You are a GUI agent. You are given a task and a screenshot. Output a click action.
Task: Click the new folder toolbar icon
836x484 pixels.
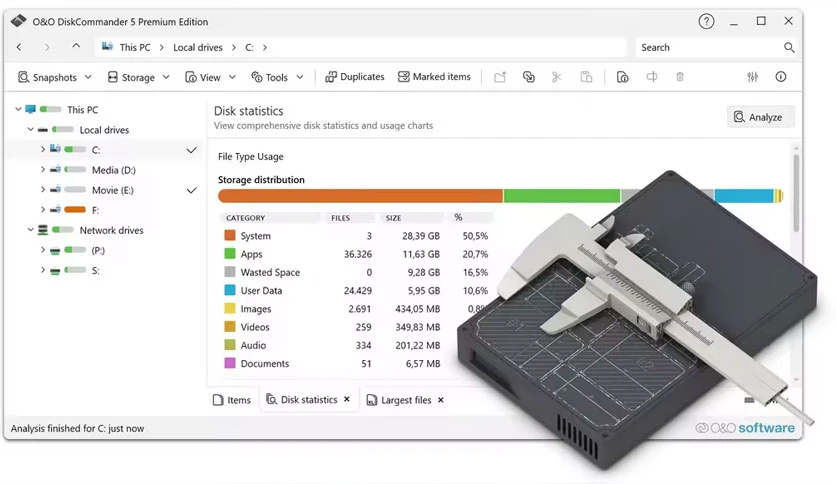[500, 77]
